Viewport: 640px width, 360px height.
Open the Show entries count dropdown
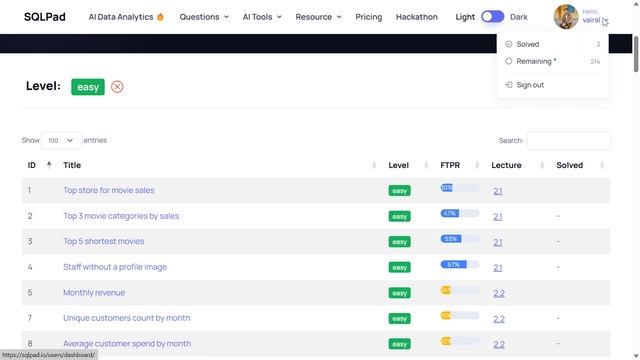click(61, 140)
